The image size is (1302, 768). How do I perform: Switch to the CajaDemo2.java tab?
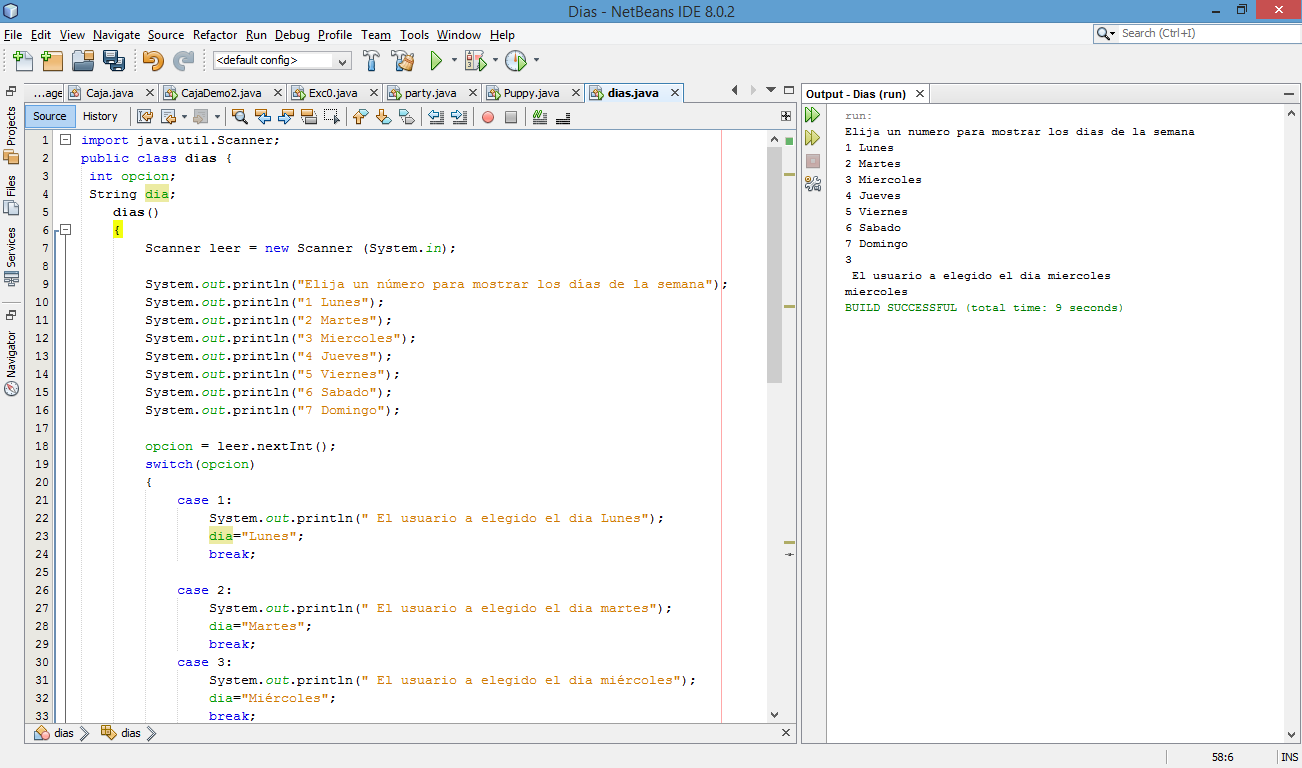coord(220,93)
